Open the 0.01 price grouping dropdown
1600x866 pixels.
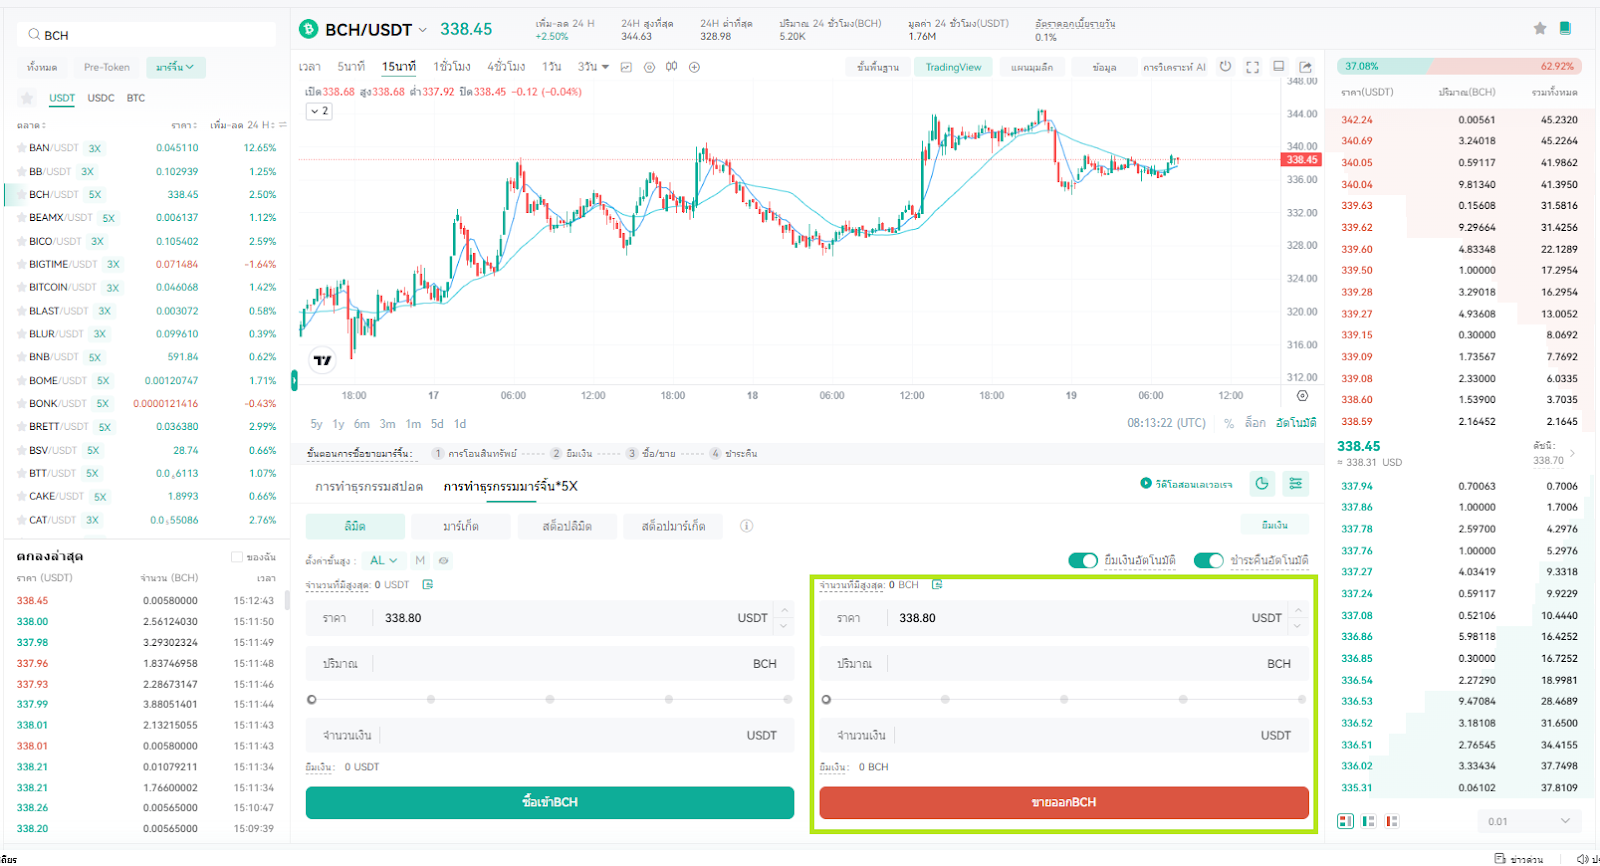(x=1528, y=821)
